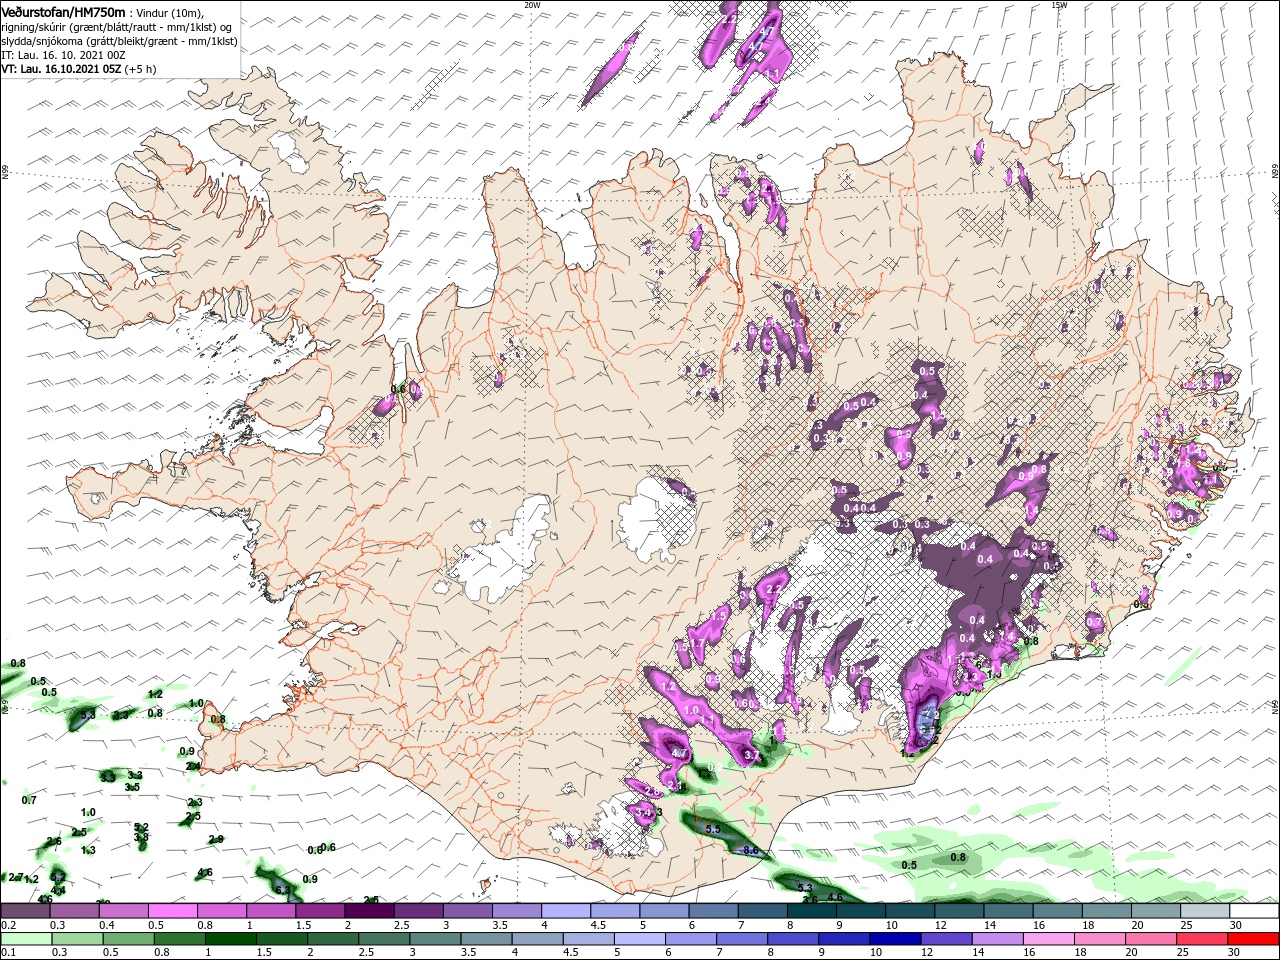Pick the lavender snow swatch at 4
The height and width of the screenshot is (960, 1280).
point(566,911)
